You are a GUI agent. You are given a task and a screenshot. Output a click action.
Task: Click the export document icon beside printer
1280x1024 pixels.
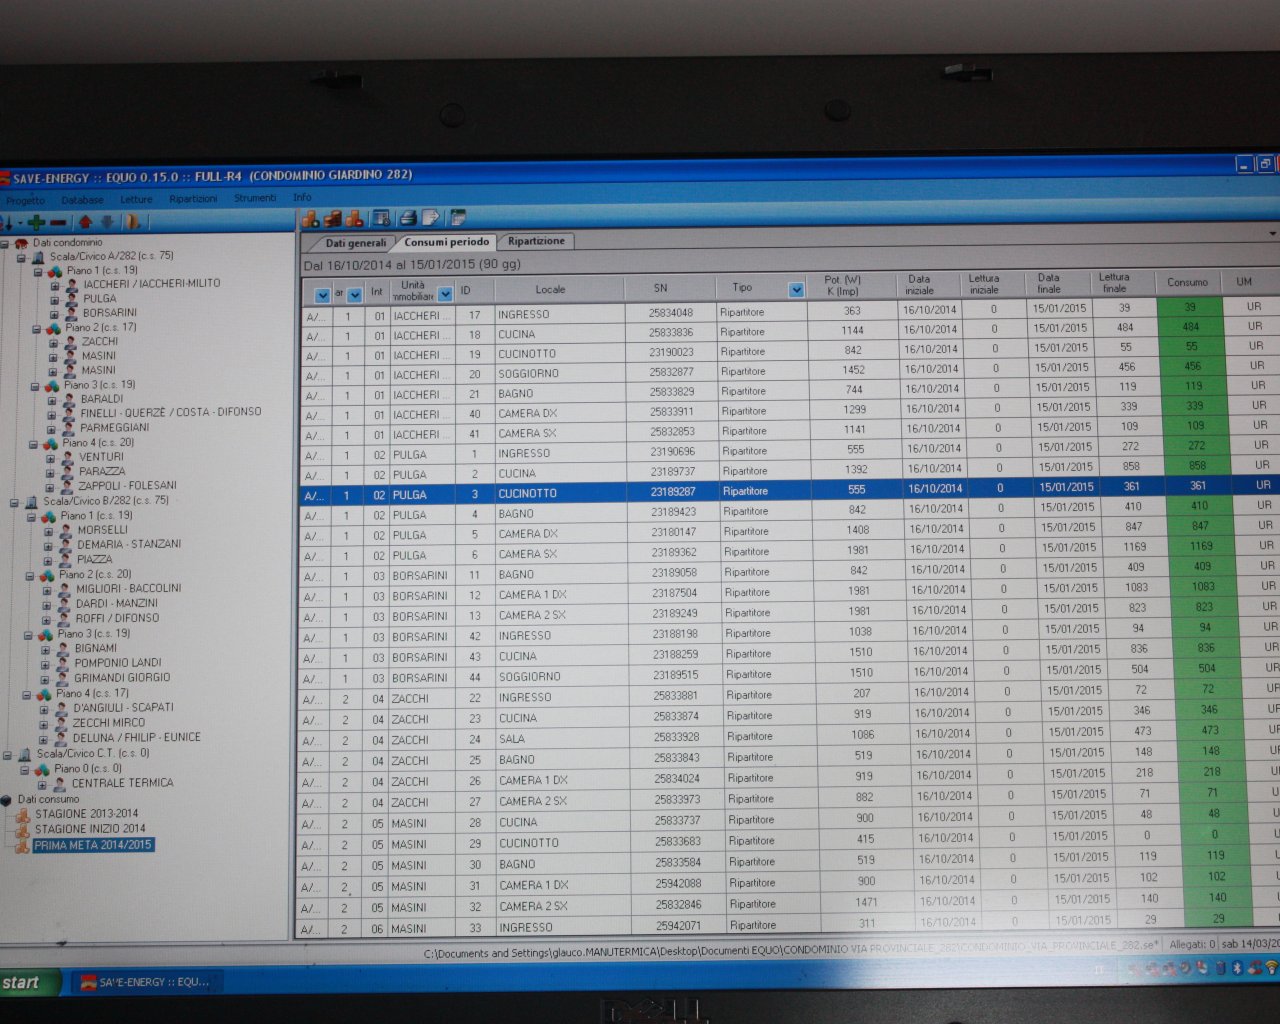tap(430, 218)
